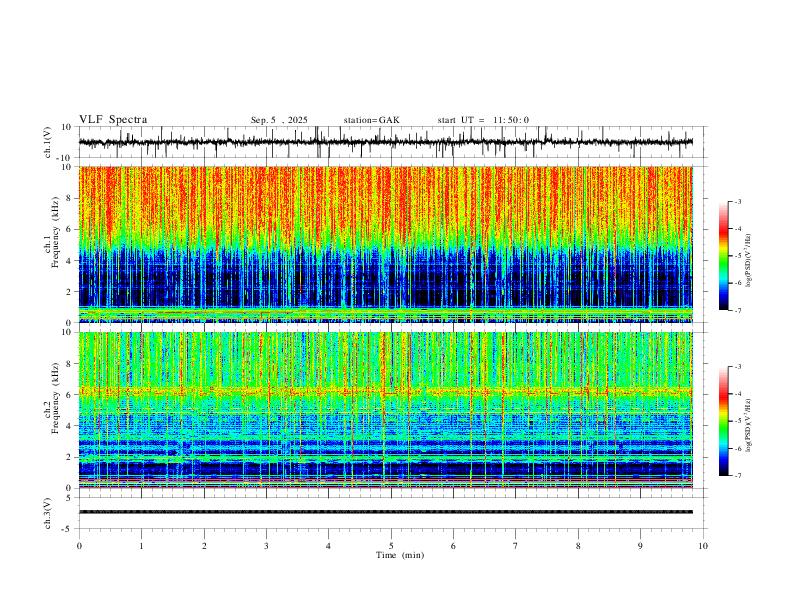Click the "8" kHz tick of ch.1 spectrogram
792x612 pixels.
click(x=70, y=198)
